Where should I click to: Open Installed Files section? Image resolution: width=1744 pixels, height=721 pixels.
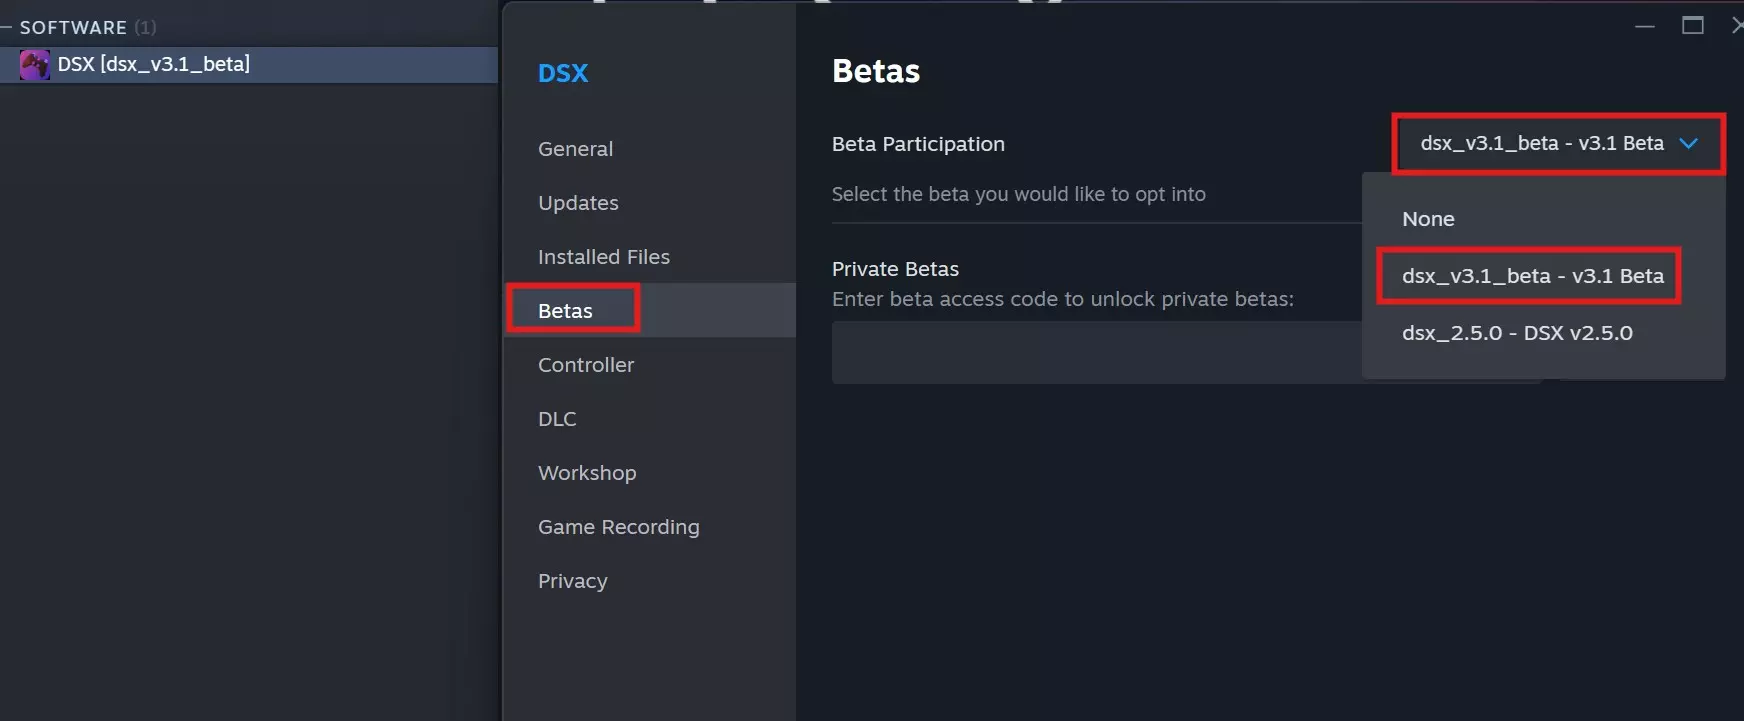(x=603, y=257)
